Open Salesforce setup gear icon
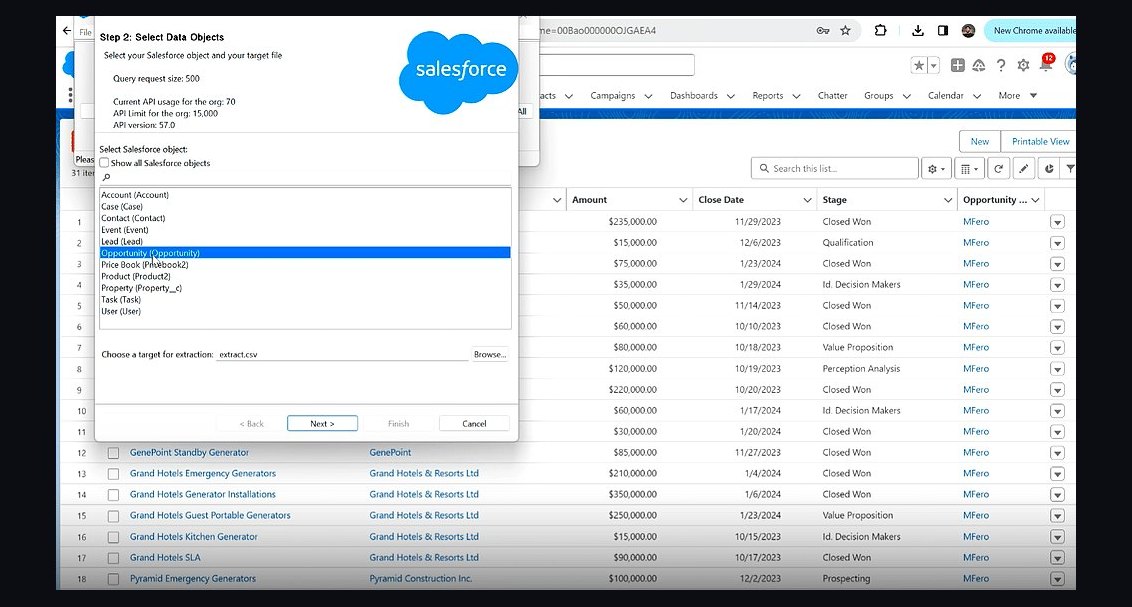Viewport: 1132px width, 607px height. point(1023,66)
